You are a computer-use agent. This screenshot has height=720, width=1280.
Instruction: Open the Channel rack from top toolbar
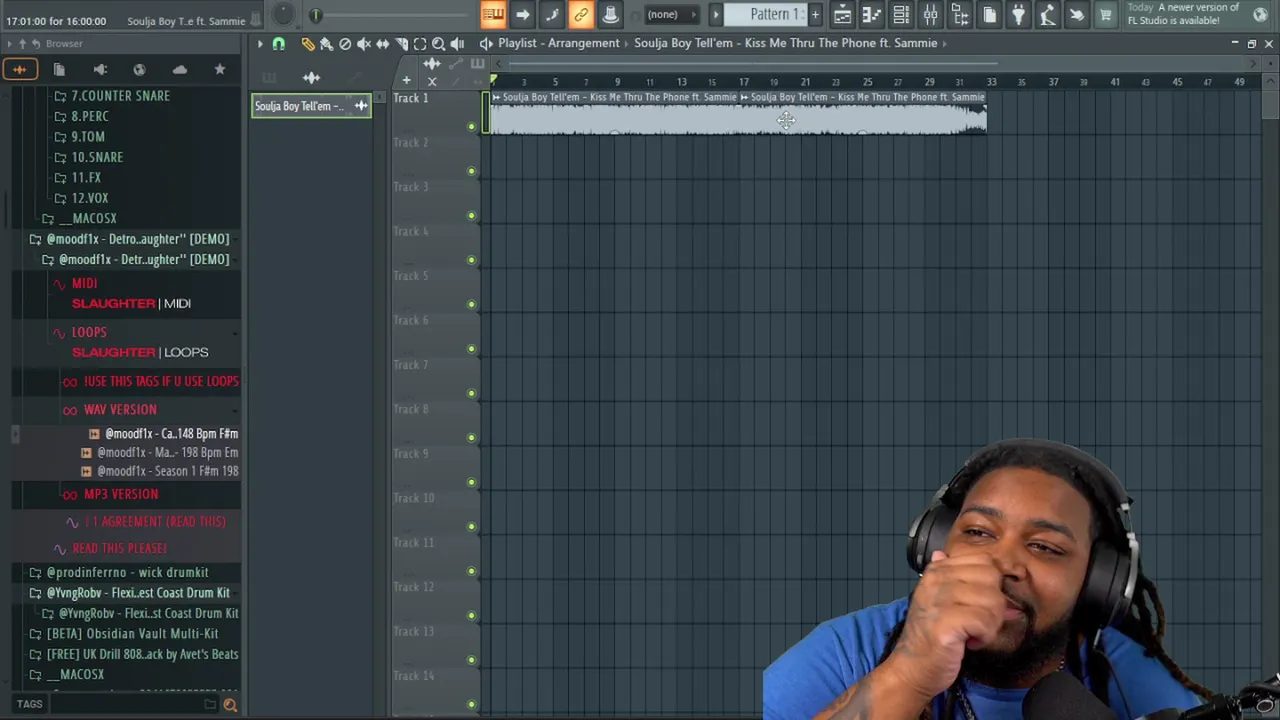tap(901, 14)
